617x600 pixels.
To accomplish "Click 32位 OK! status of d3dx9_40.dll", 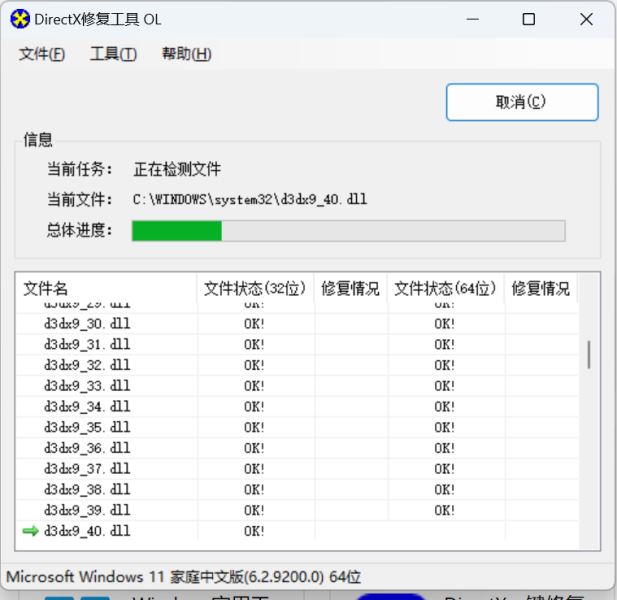I will (x=254, y=531).
